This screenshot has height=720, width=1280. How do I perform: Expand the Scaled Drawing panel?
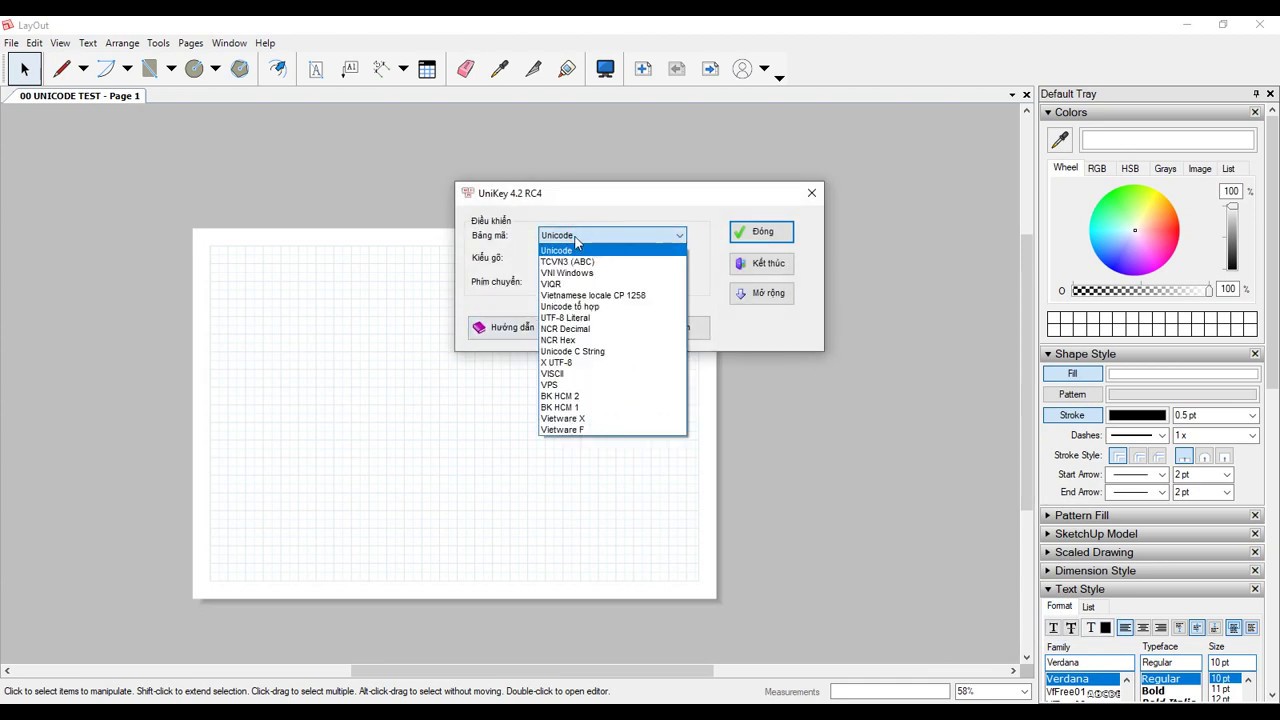click(x=1048, y=553)
